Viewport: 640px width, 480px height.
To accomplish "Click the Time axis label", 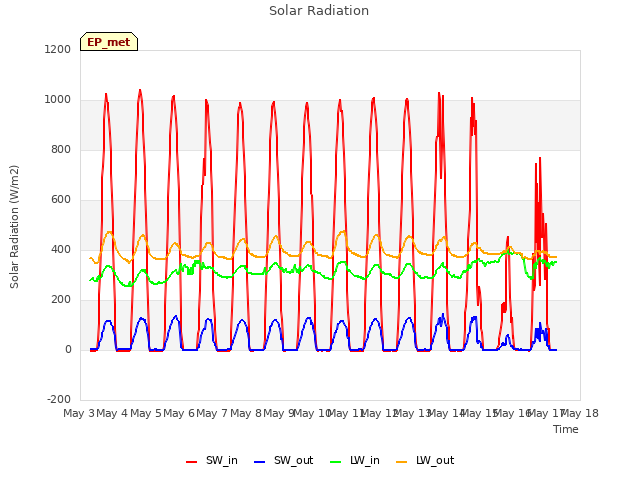I will [x=566, y=429].
